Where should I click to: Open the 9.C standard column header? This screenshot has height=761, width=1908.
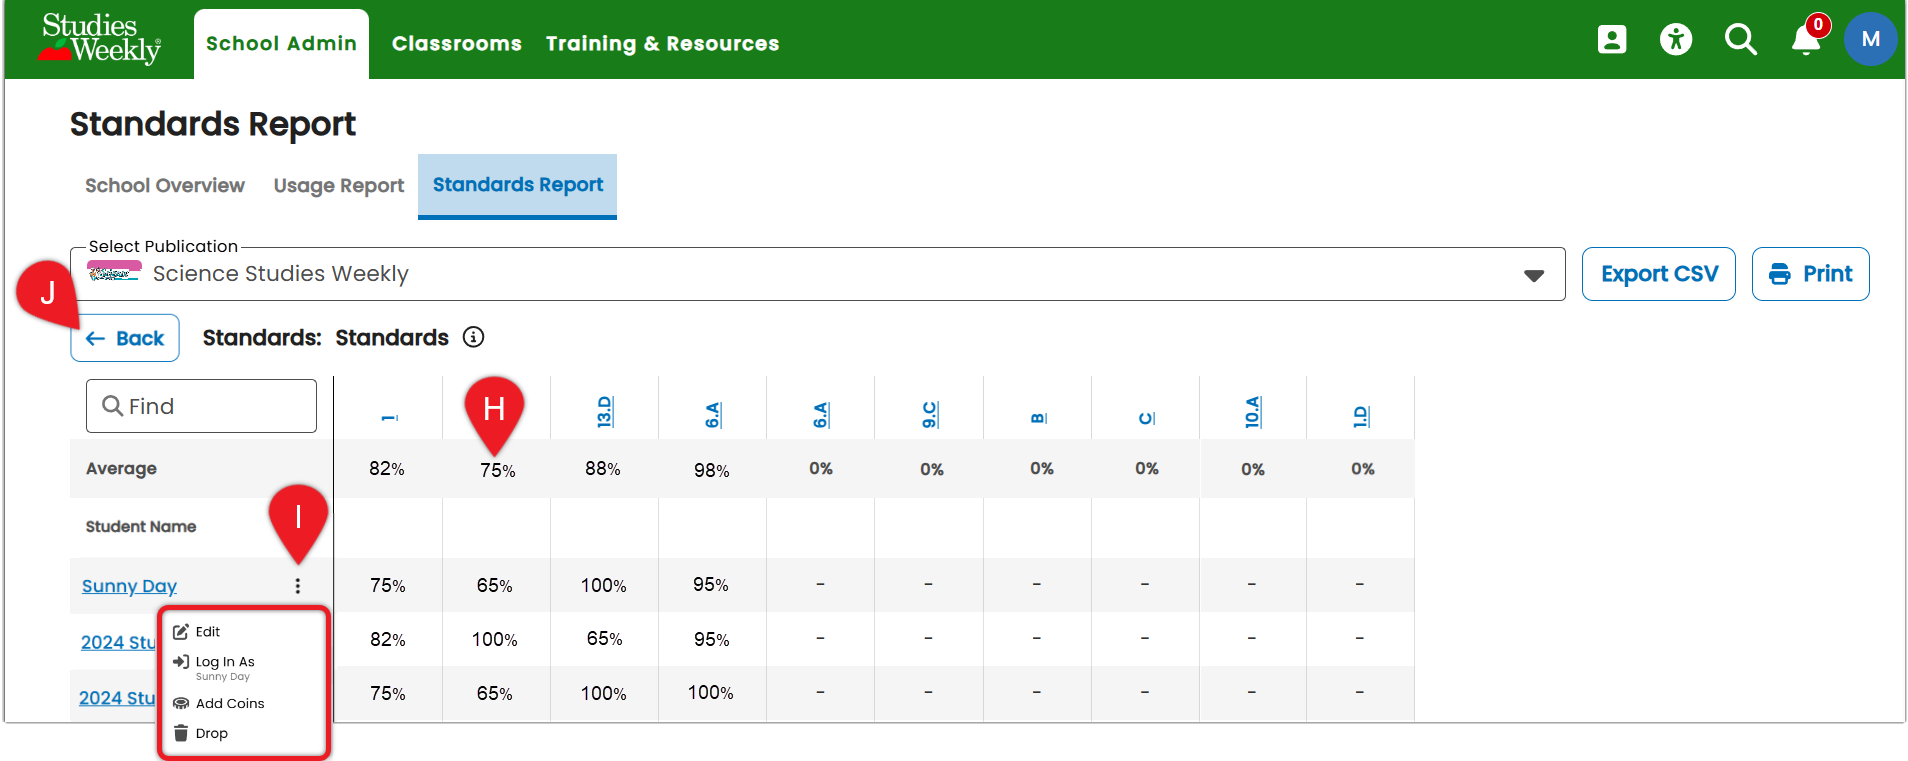click(929, 415)
